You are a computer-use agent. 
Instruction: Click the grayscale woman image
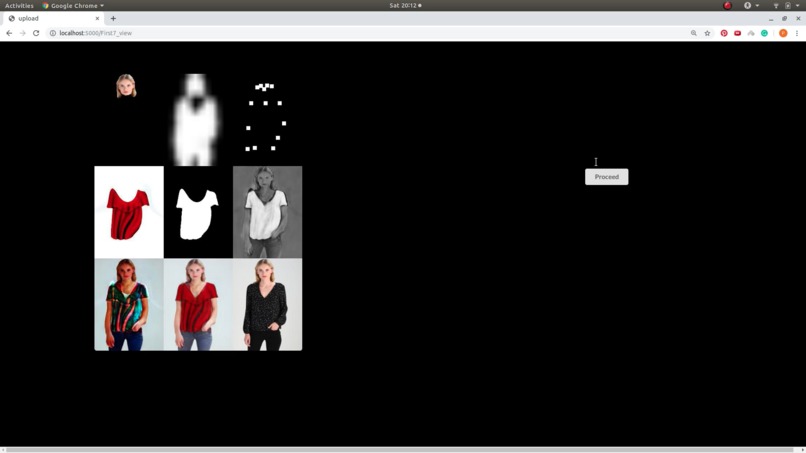click(267, 212)
